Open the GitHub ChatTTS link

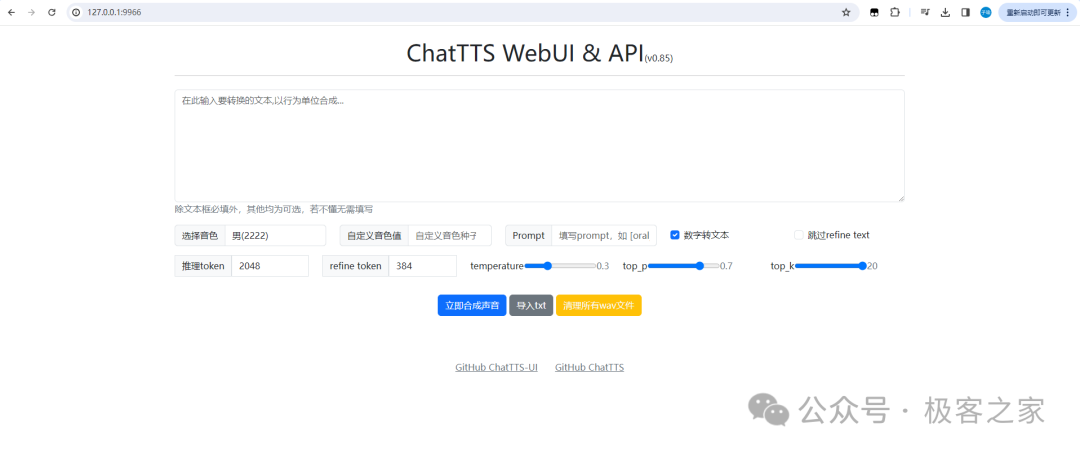pos(590,367)
